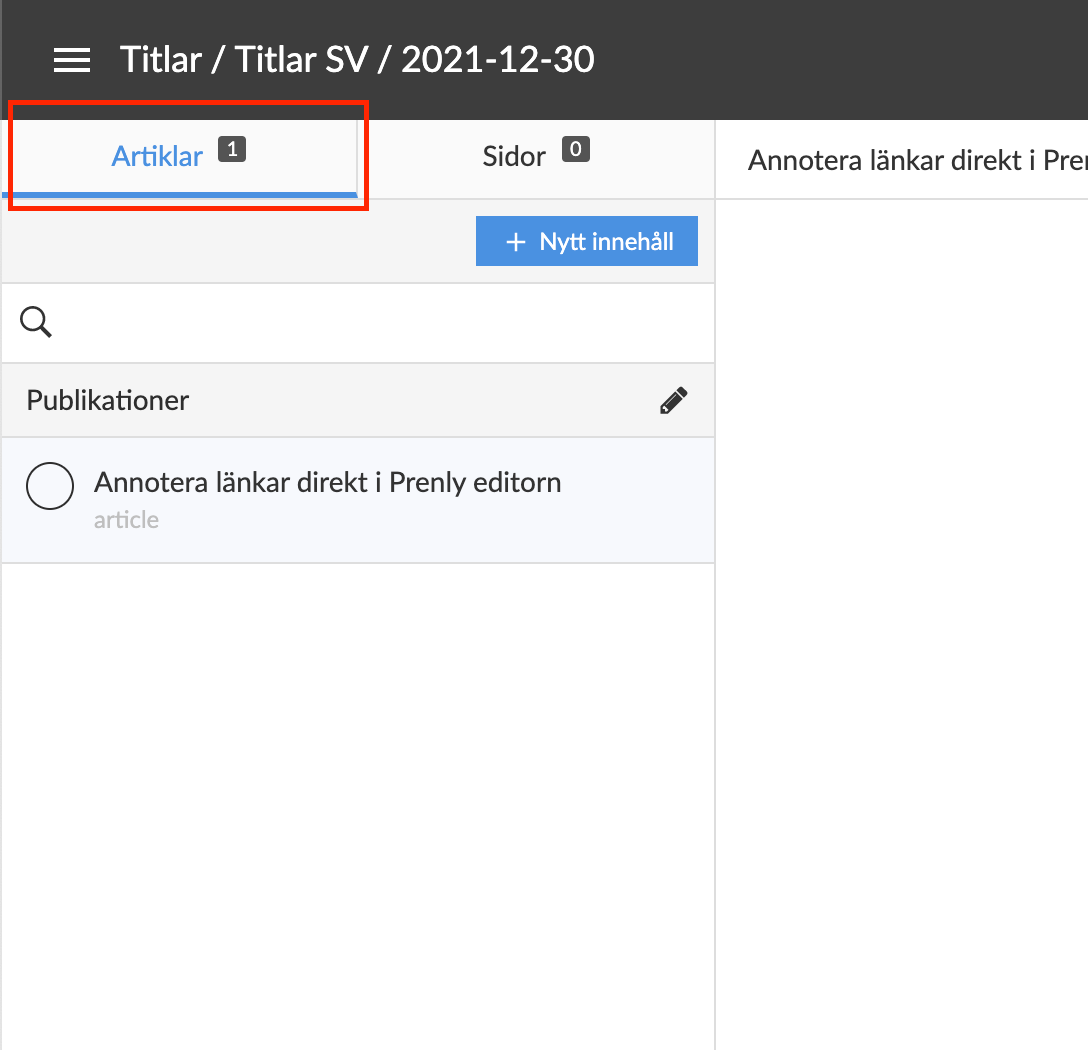Click the magnifying glass search icon

click(36, 322)
